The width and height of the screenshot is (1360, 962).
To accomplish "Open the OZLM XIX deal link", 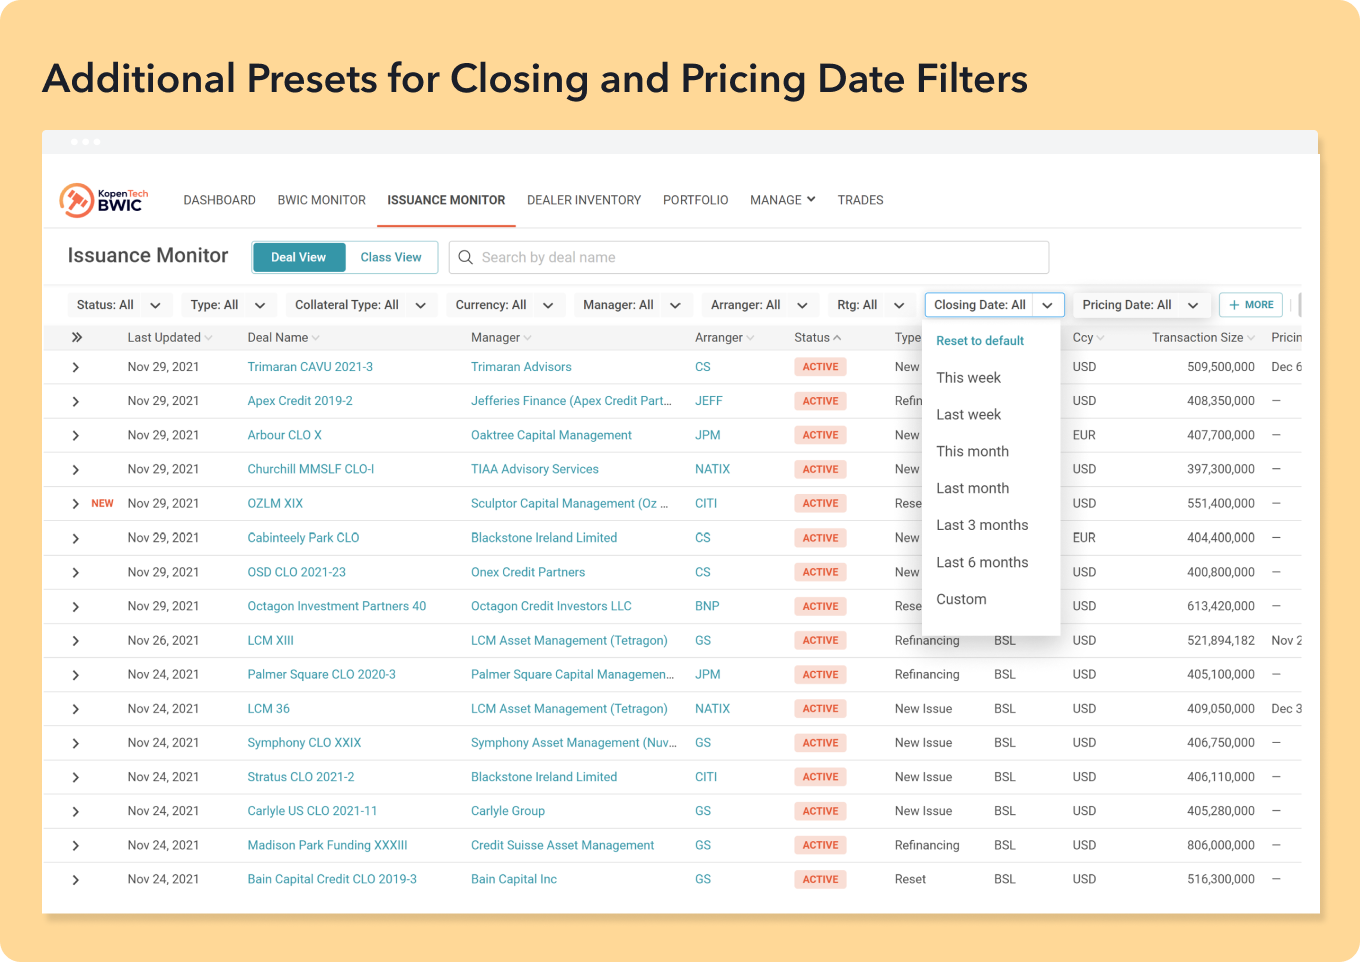I will click(275, 504).
